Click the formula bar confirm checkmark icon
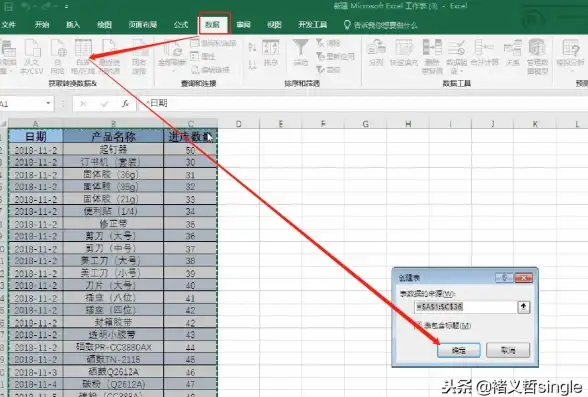Image resolution: width=588 pixels, height=397 pixels. pyautogui.click(x=104, y=104)
